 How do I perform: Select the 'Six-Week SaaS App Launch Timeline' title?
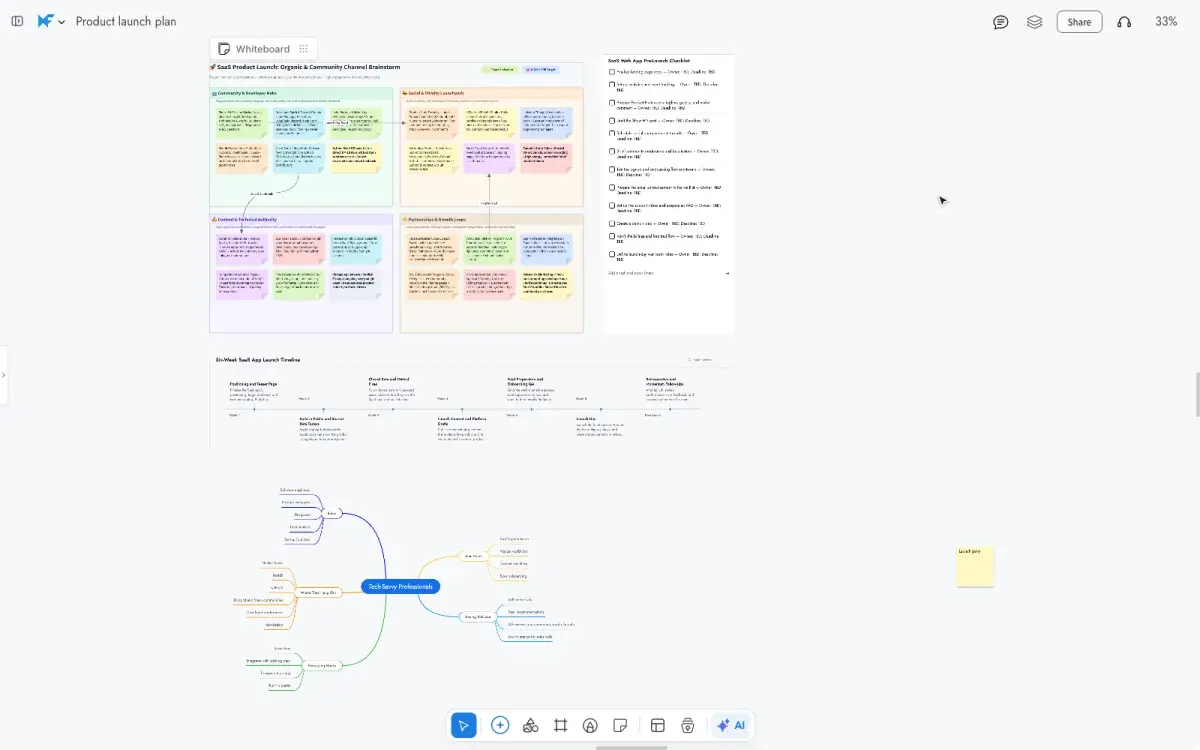258,359
